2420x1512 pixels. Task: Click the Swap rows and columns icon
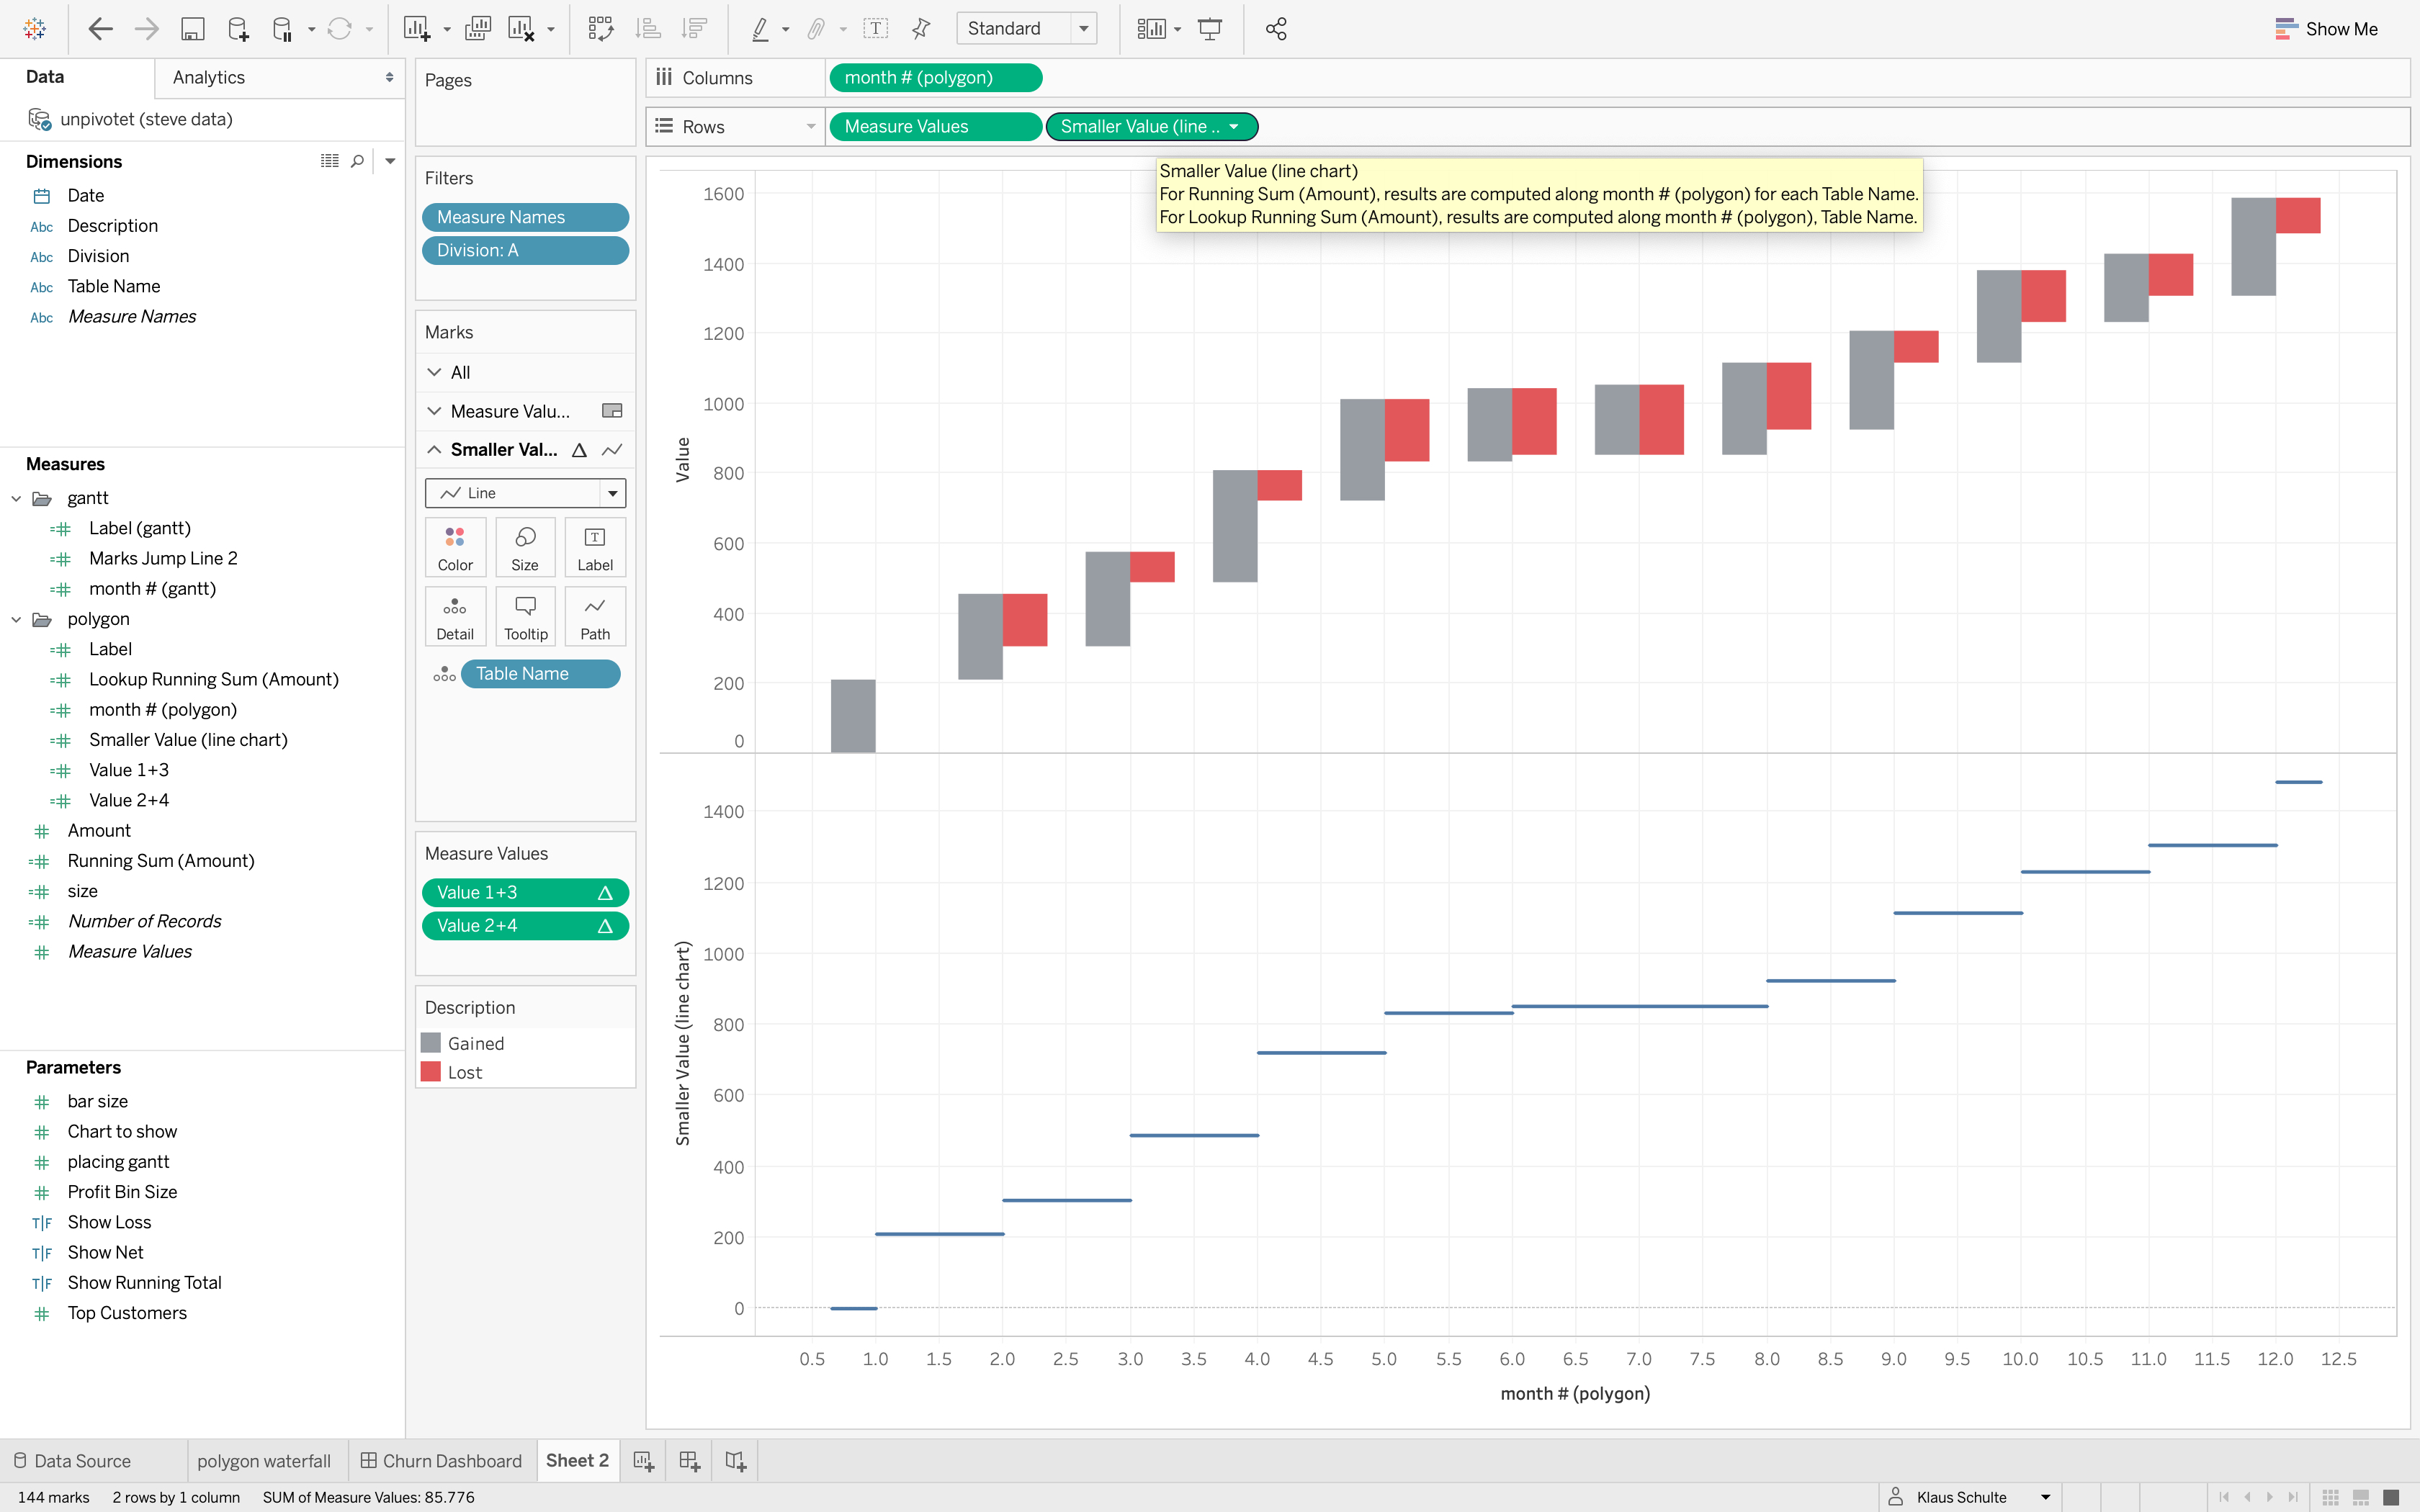(x=601, y=29)
